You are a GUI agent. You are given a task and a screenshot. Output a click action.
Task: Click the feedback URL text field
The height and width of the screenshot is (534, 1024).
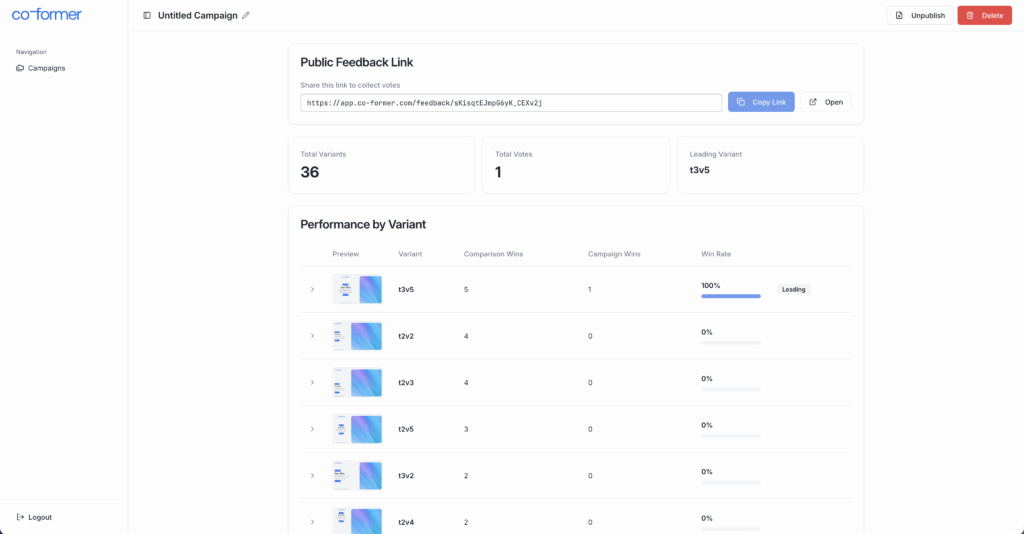[x=510, y=102]
